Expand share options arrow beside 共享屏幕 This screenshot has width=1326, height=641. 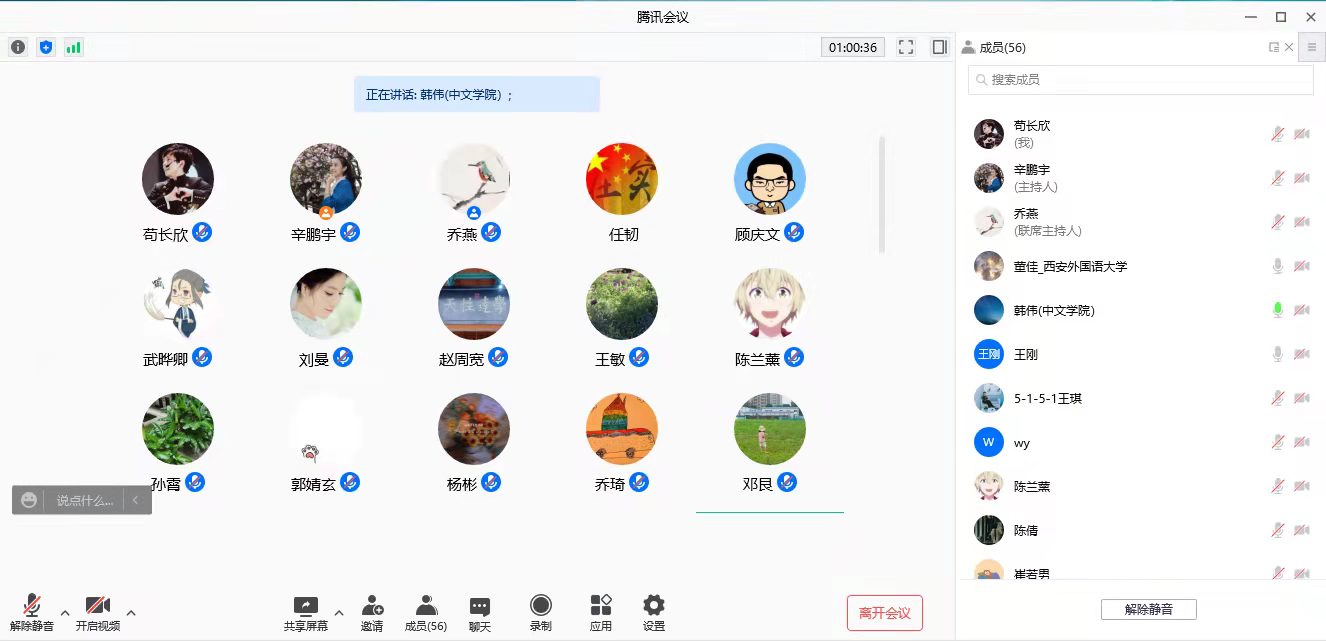point(338,612)
